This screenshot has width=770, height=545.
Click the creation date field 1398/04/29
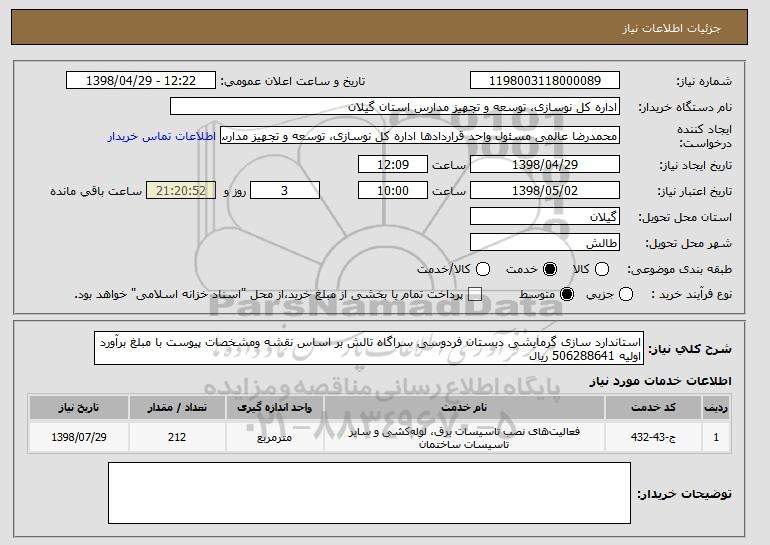click(545, 164)
